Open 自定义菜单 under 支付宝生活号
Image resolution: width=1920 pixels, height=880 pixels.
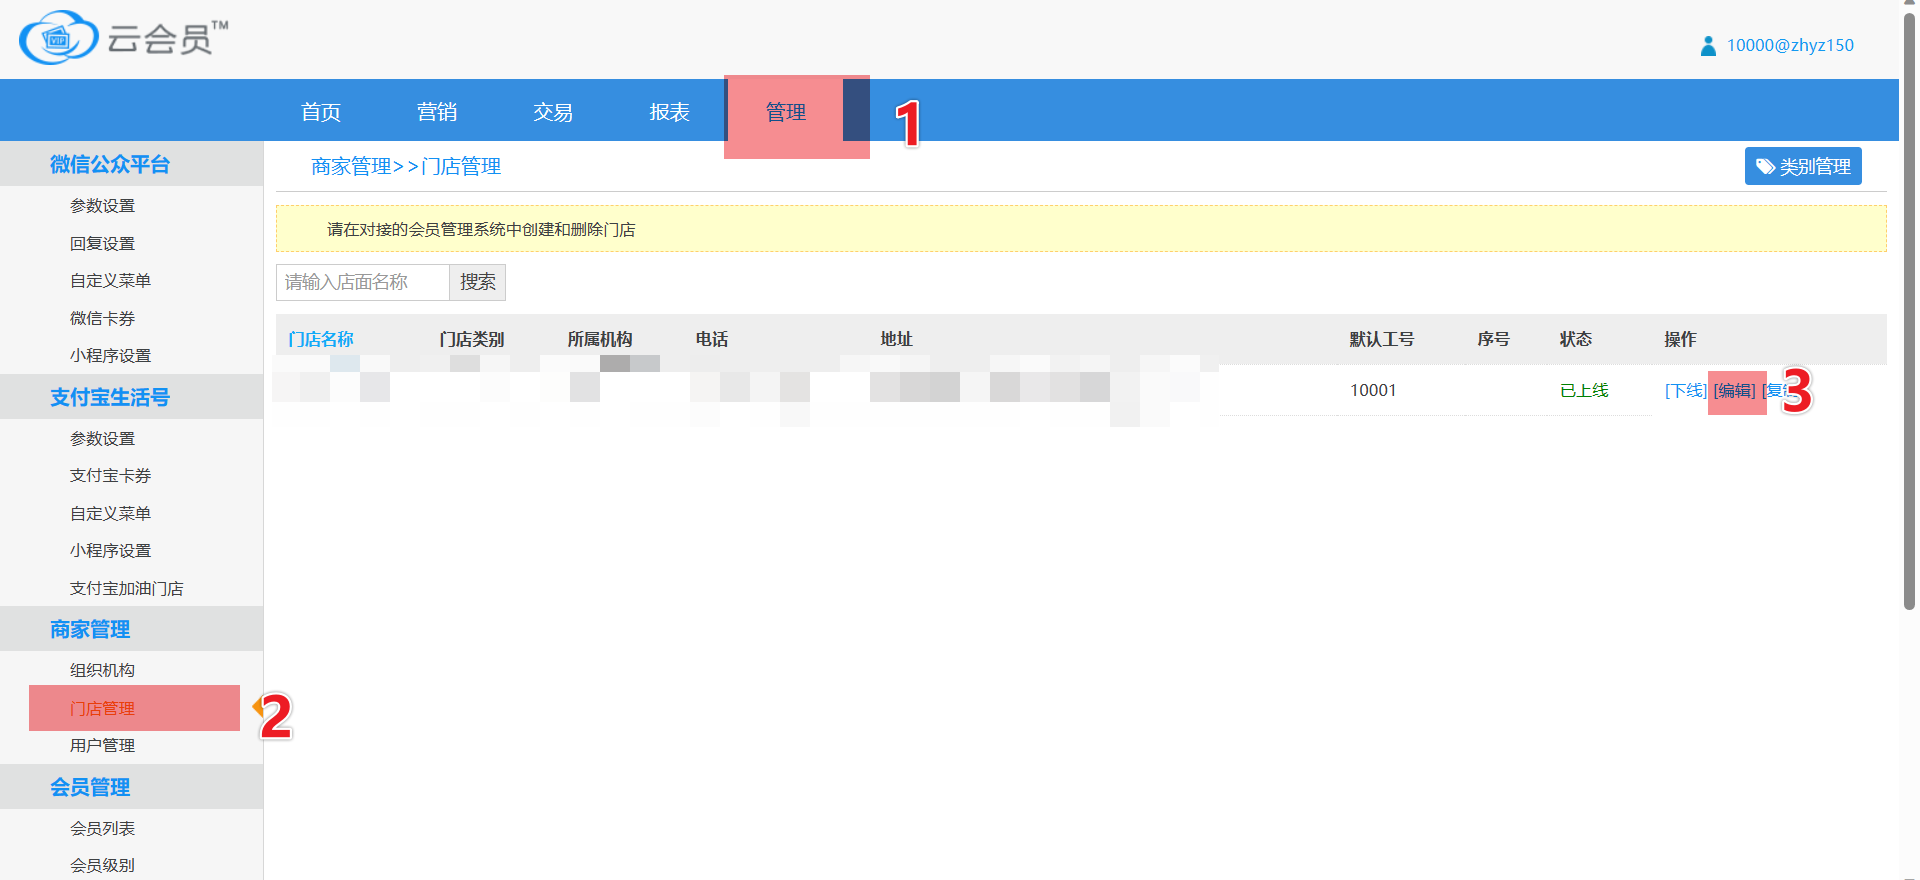110,513
